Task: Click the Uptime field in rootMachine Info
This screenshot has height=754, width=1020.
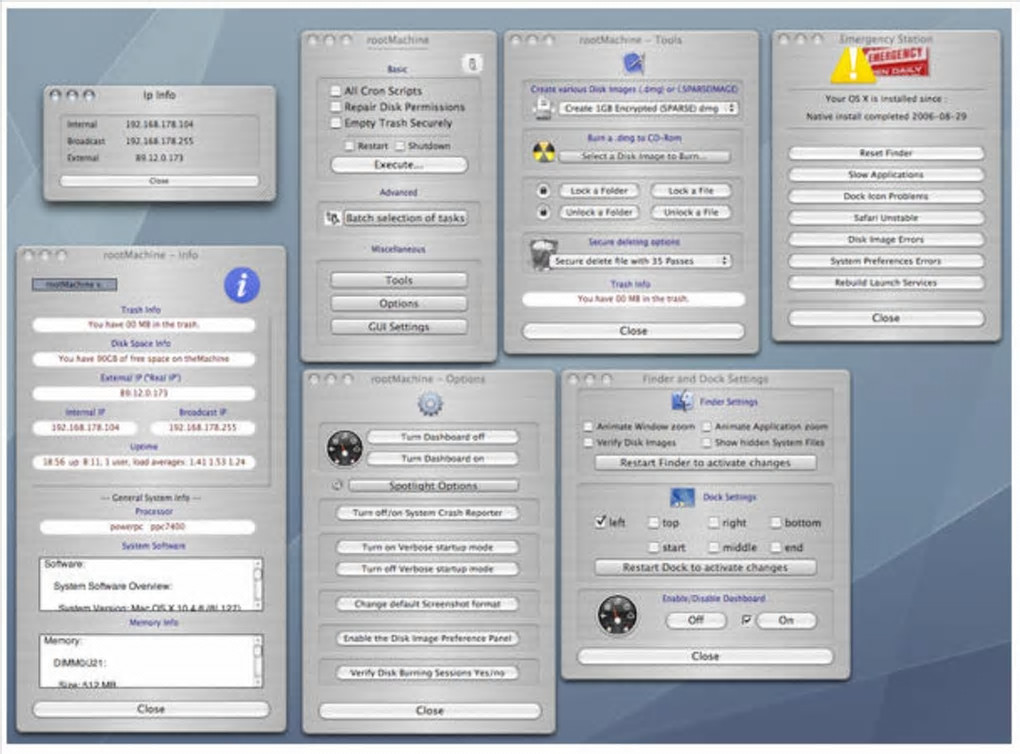Action: pos(144,462)
